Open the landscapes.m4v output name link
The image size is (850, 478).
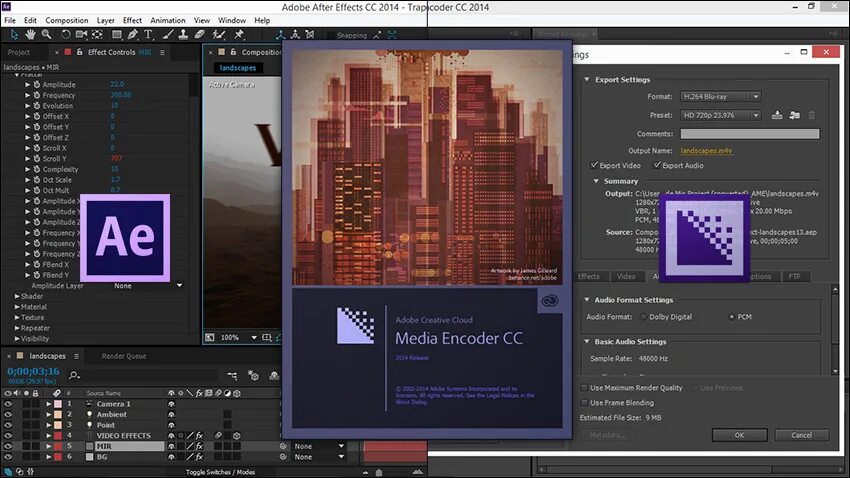[706, 151]
